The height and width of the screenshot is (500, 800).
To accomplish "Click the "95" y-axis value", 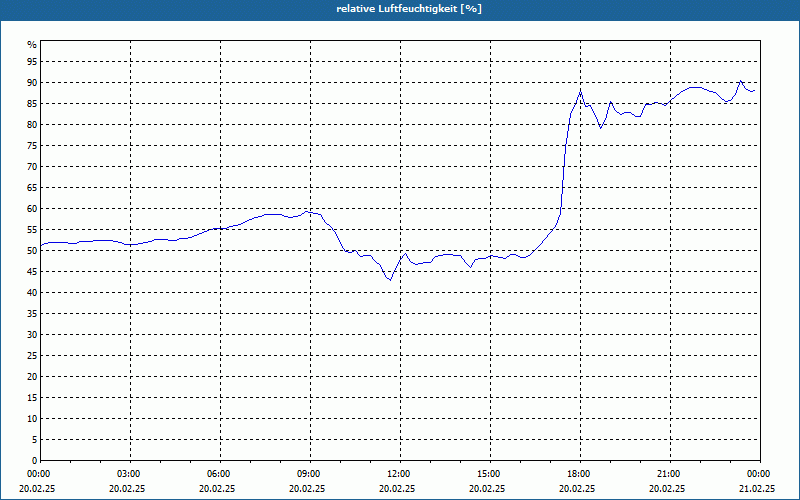I will [32, 62].
